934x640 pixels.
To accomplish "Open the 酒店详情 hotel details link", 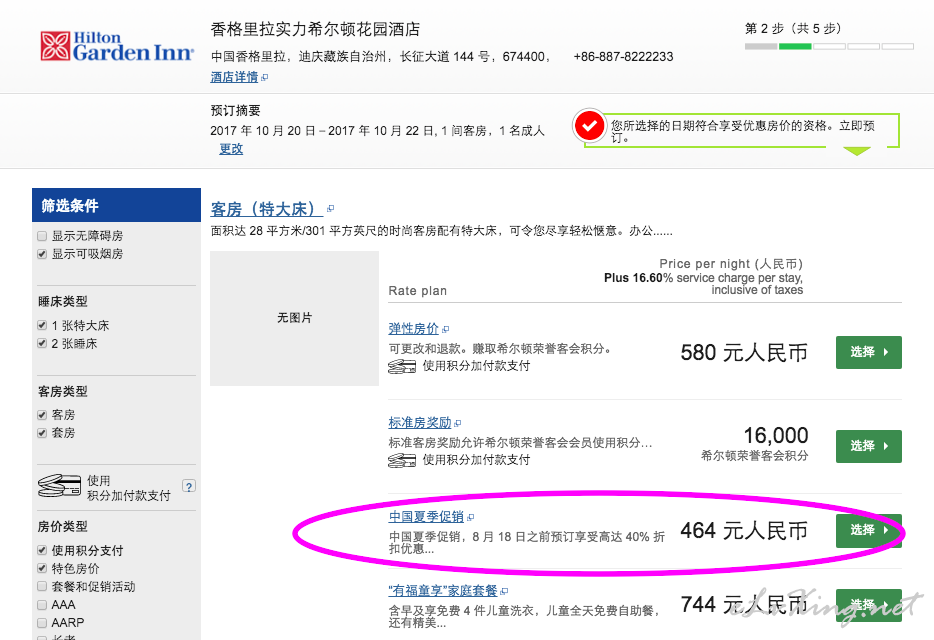I will point(234,77).
